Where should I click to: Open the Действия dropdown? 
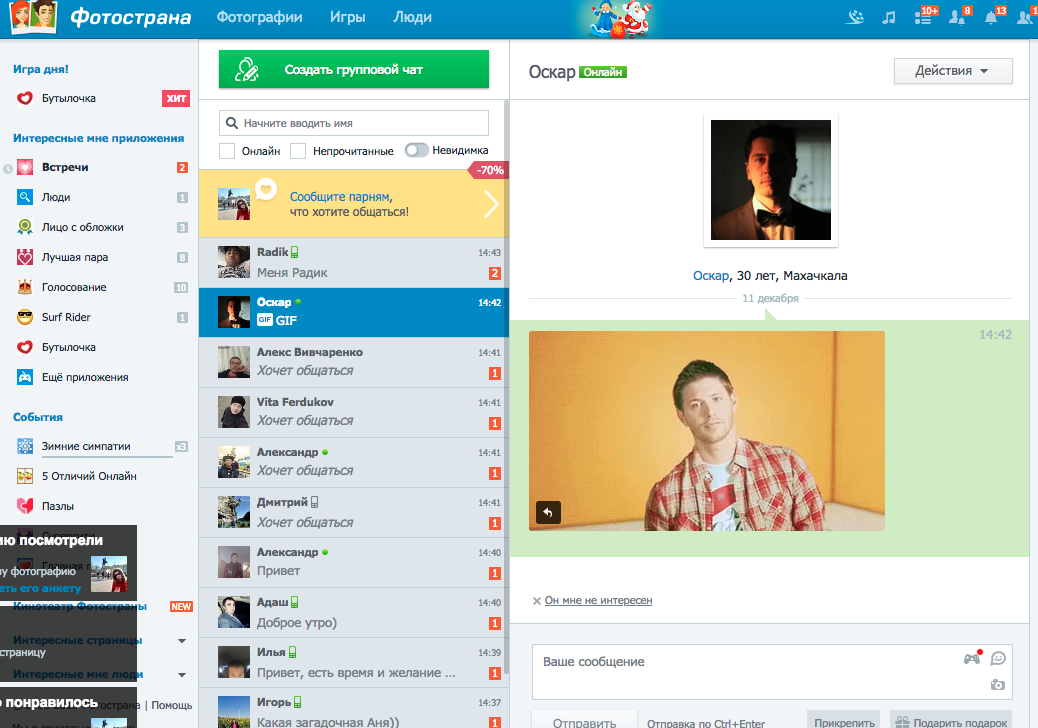click(953, 71)
